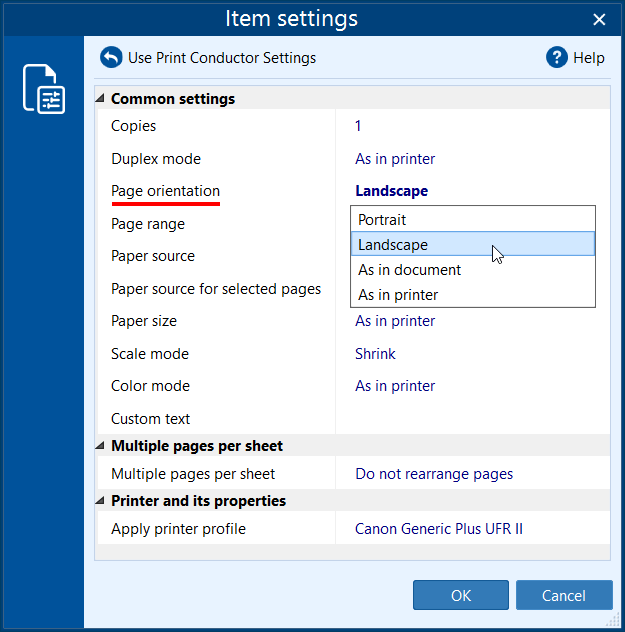Screen dimensions: 625x632
Task: Edit the Copies value 1
Action: 358,126
